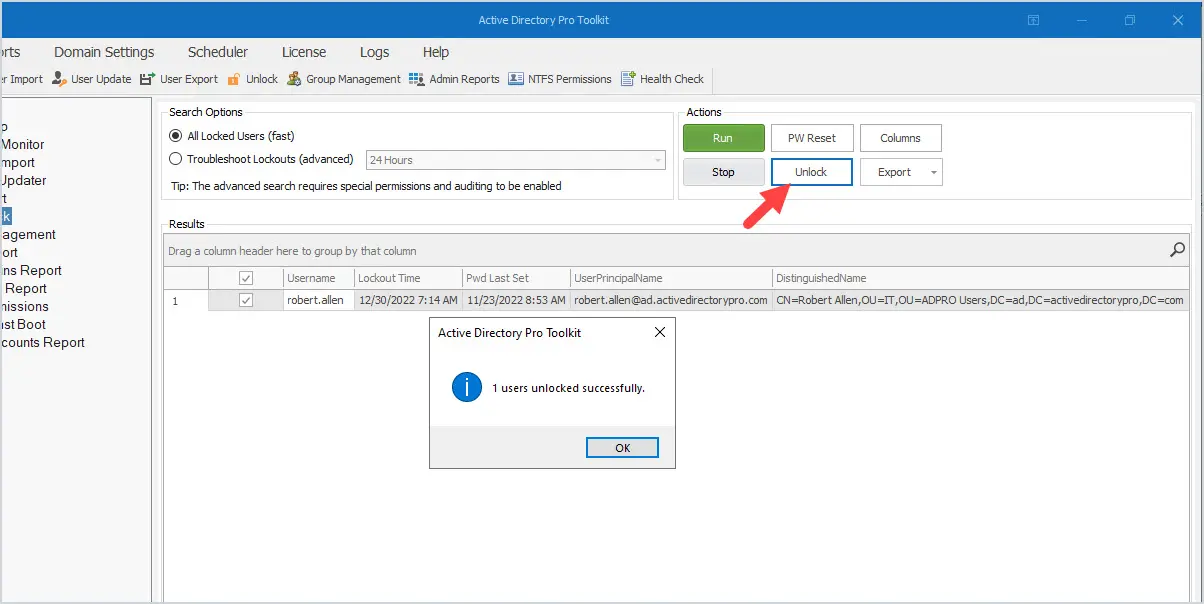The image size is (1204, 604).
Task: Select the sidebar item ending in ast Boot
Action: point(23,324)
